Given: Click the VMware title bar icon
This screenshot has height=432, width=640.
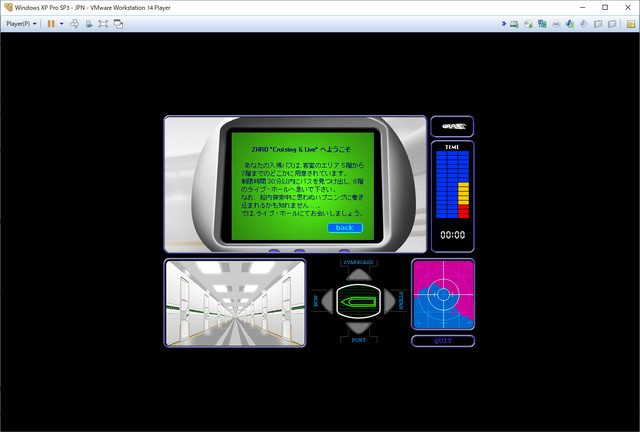Looking at the screenshot, I should point(8,7).
